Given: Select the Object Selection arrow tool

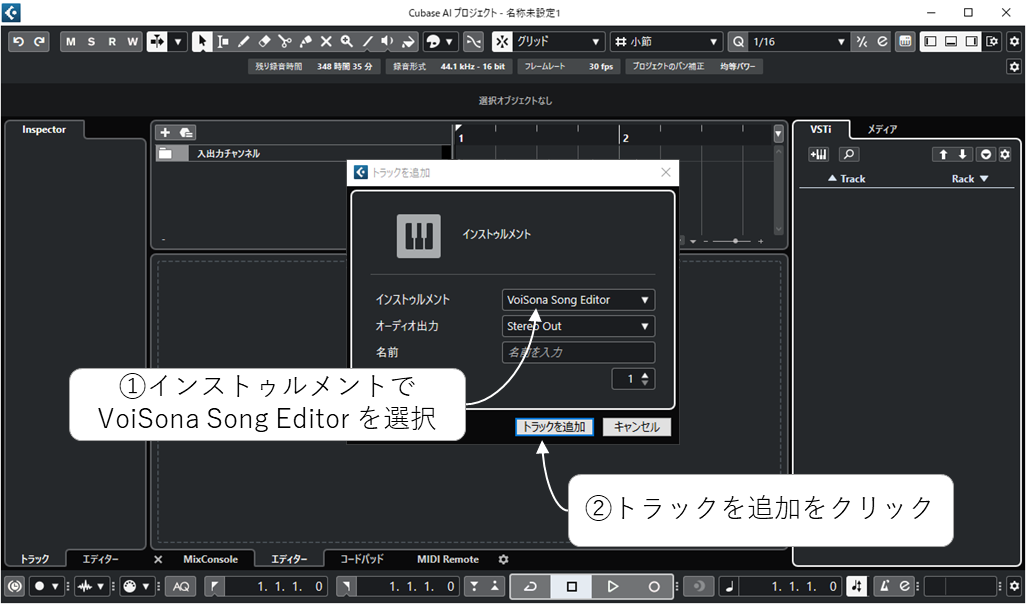Looking at the screenshot, I should pyautogui.click(x=202, y=42).
